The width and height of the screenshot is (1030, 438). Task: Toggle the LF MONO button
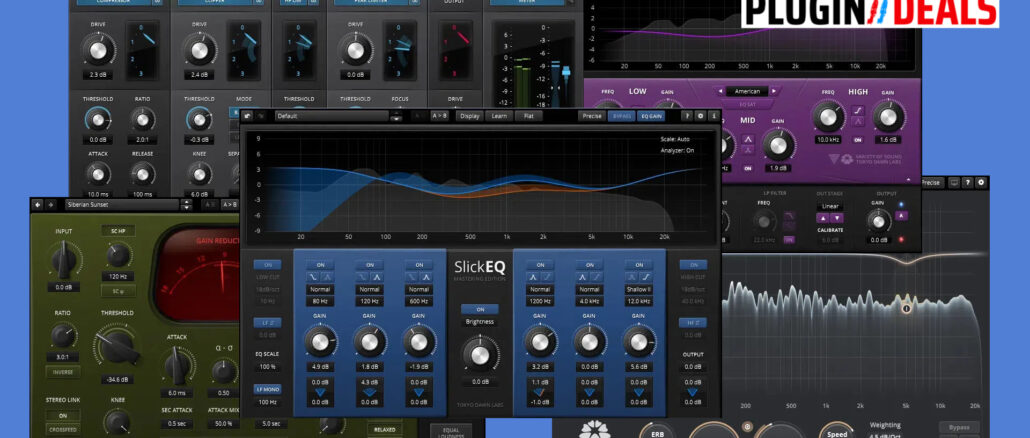[267, 389]
